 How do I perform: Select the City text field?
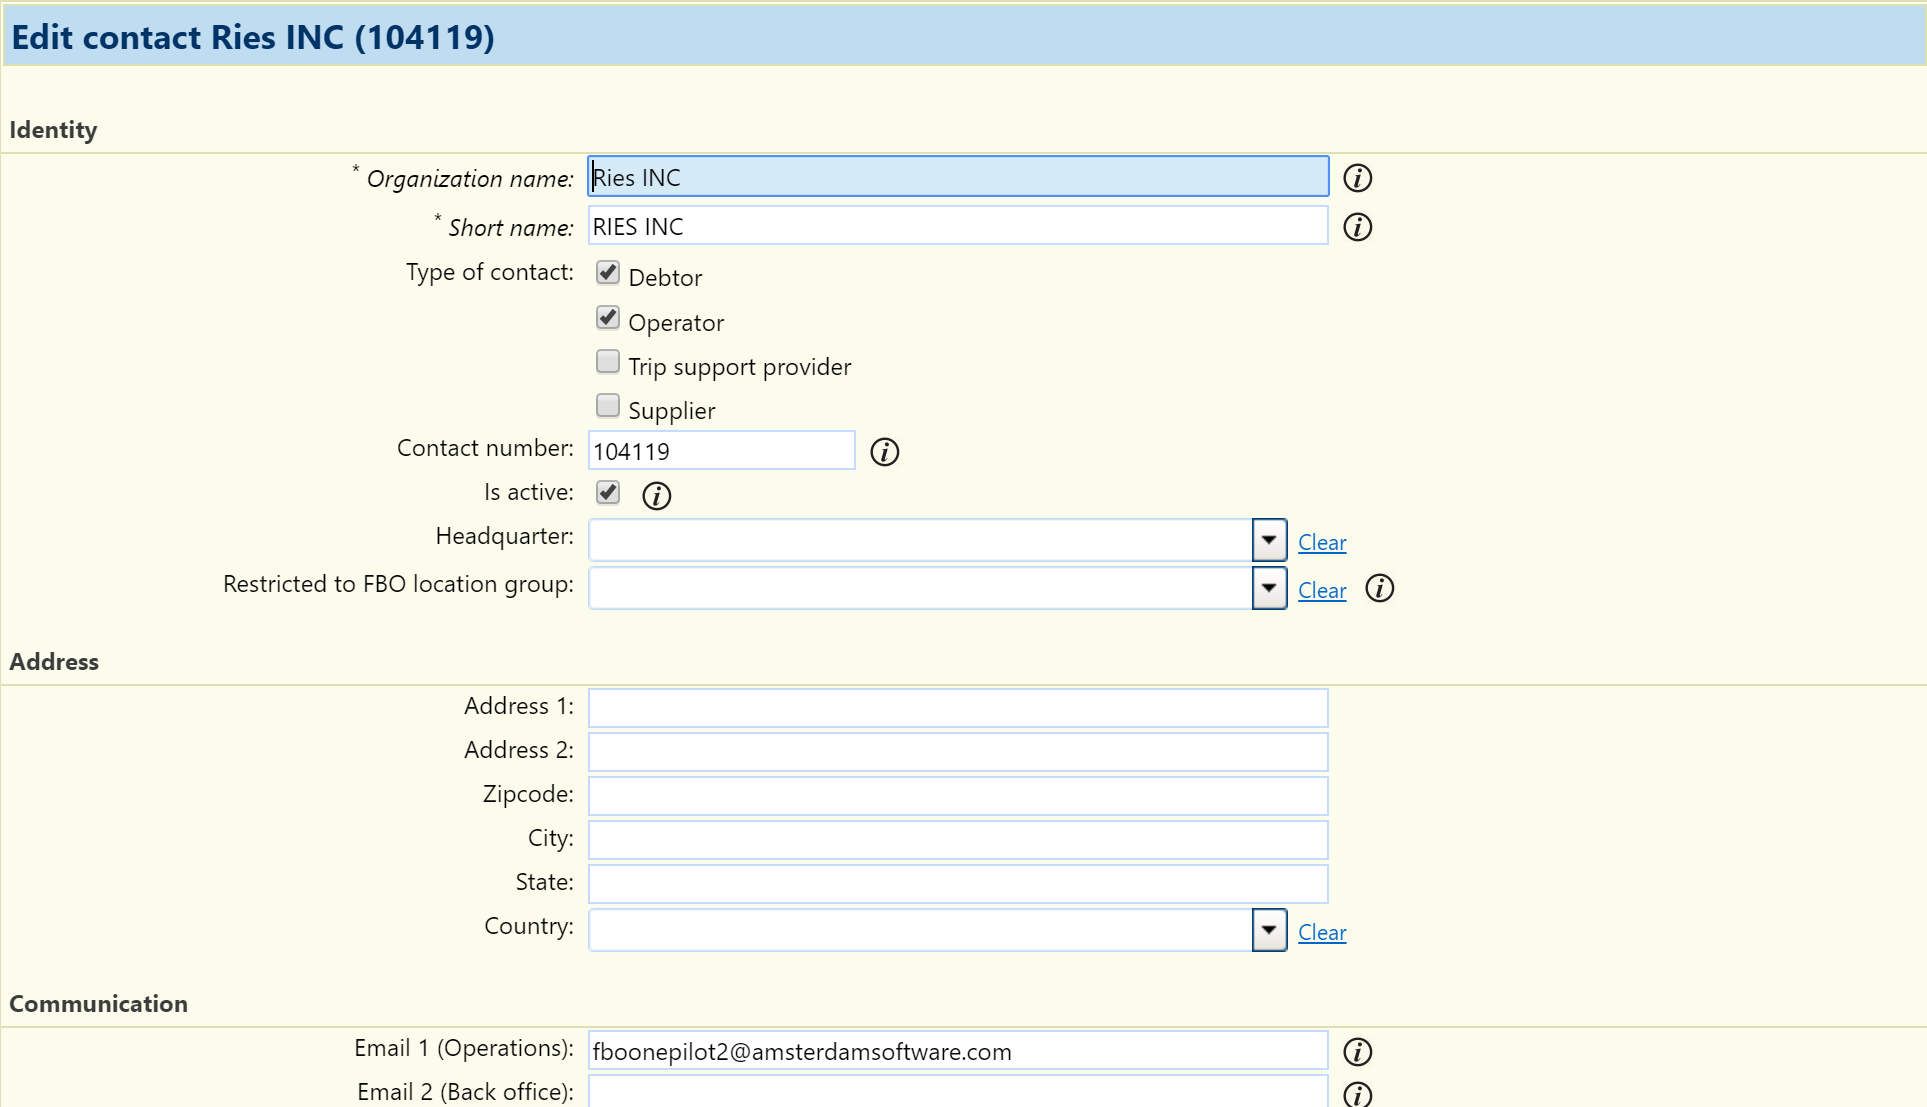[956, 840]
